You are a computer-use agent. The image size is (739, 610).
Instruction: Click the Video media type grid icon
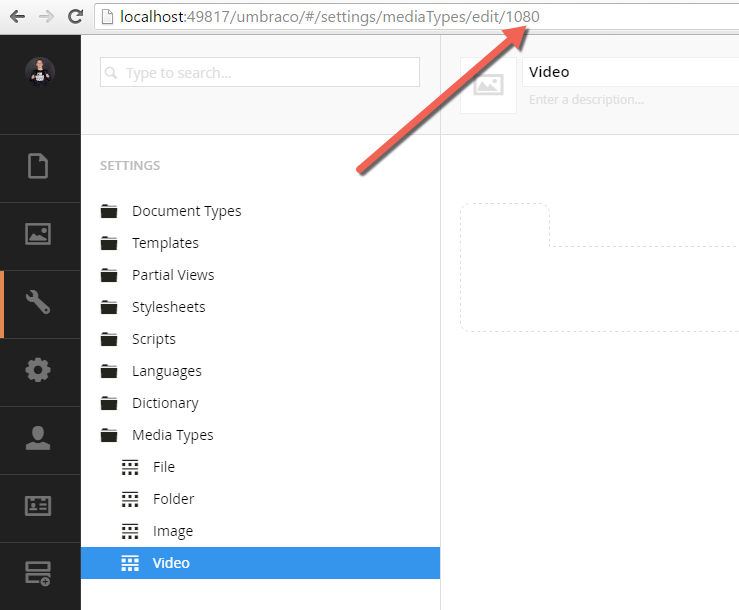(130, 563)
